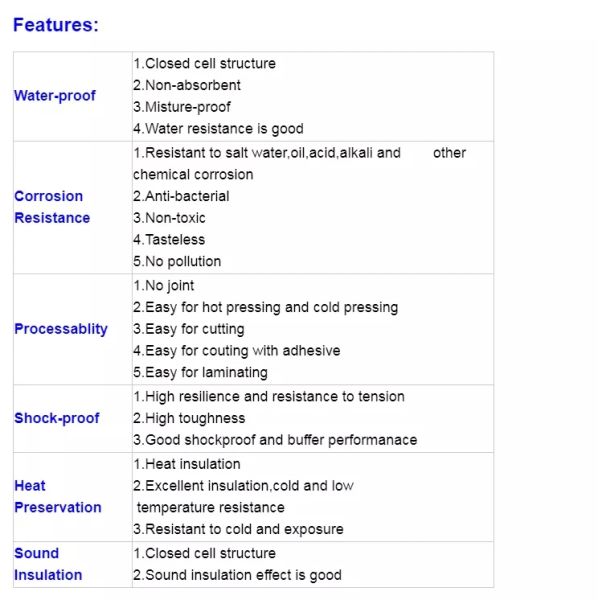Click Sound insulation effect is good line

pos(237,575)
